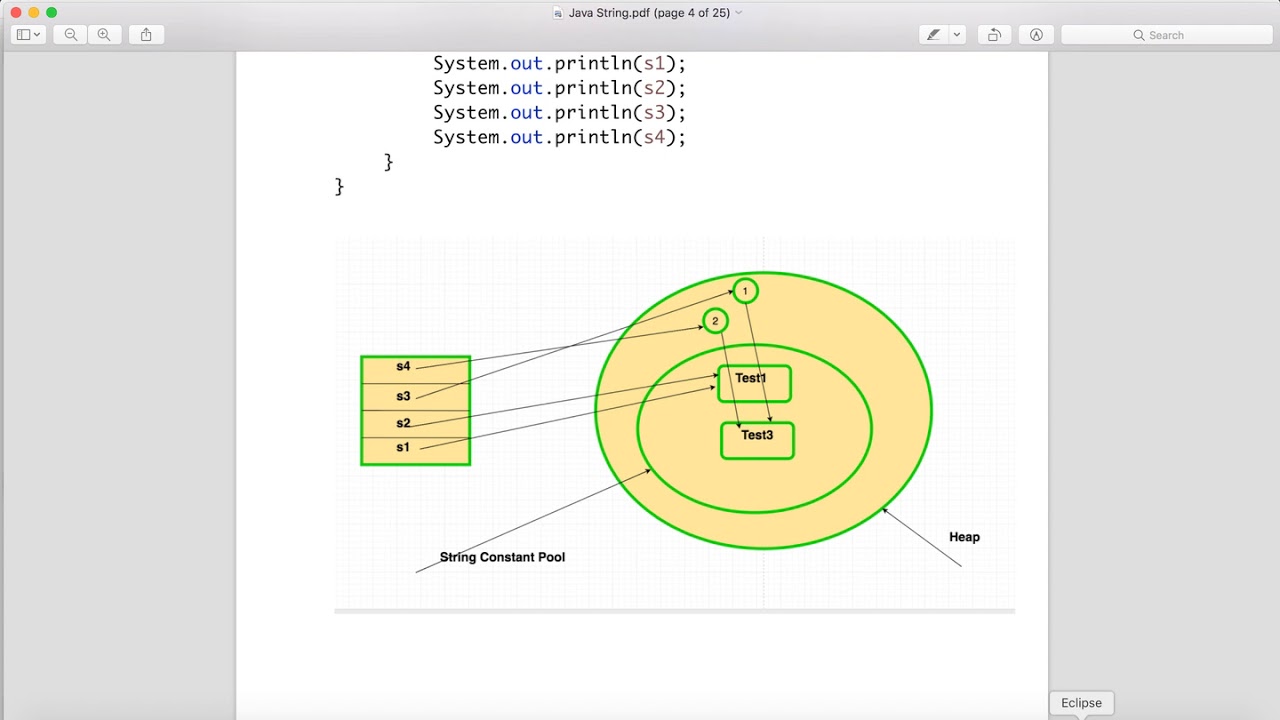Open the sidebar view options button
Image resolution: width=1280 pixels, height=720 pixels.
(x=28, y=35)
